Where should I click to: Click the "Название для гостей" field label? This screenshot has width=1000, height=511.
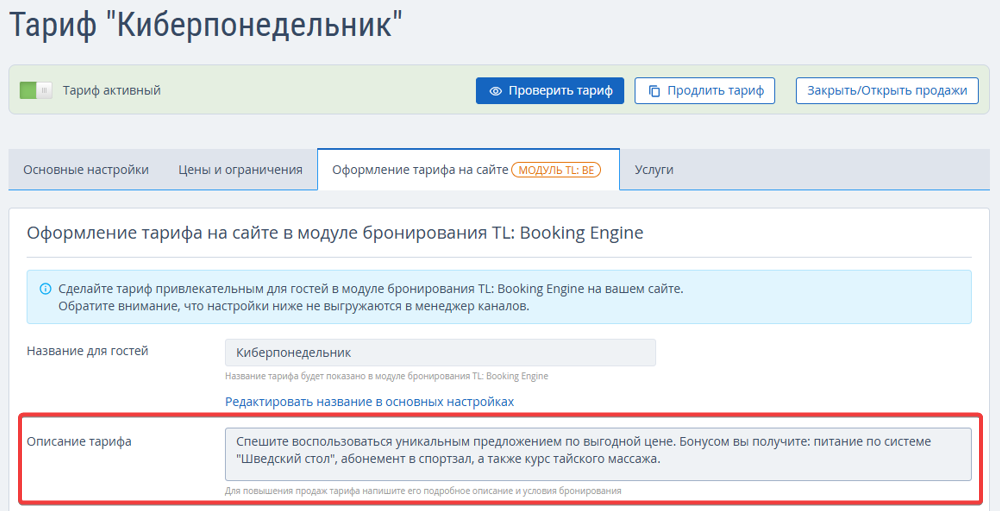pyautogui.click(x=88, y=351)
